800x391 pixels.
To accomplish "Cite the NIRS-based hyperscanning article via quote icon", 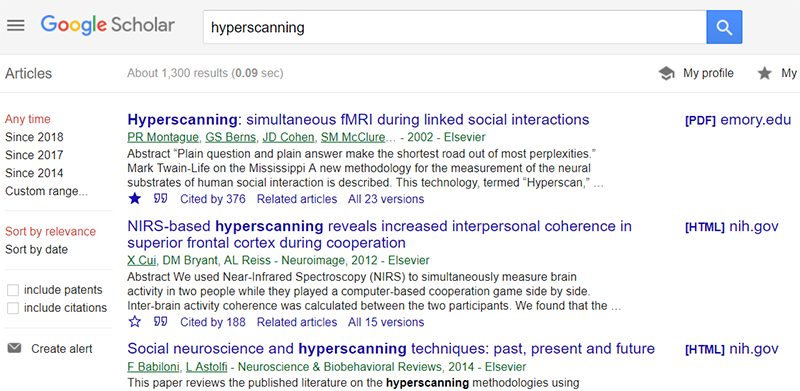I will tap(160, 322).
